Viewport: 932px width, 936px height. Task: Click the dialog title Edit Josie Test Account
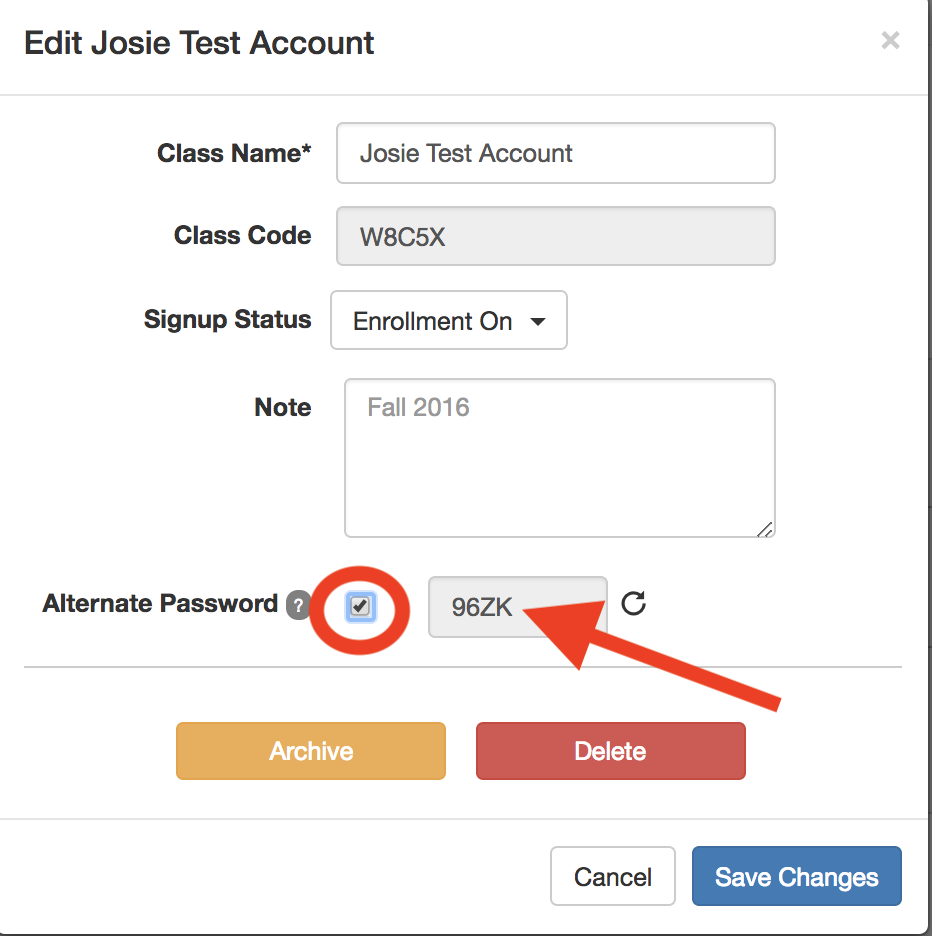199,43
